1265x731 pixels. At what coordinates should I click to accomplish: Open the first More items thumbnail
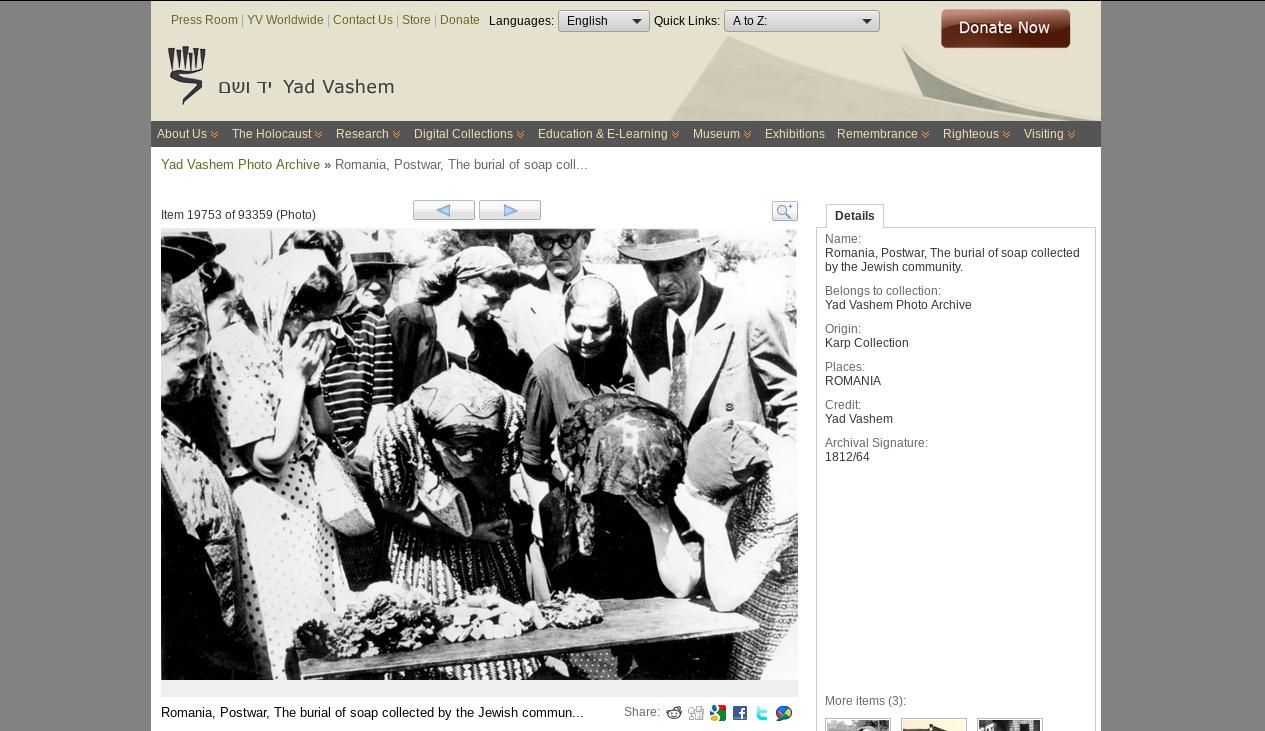click(x=857, y=725)
